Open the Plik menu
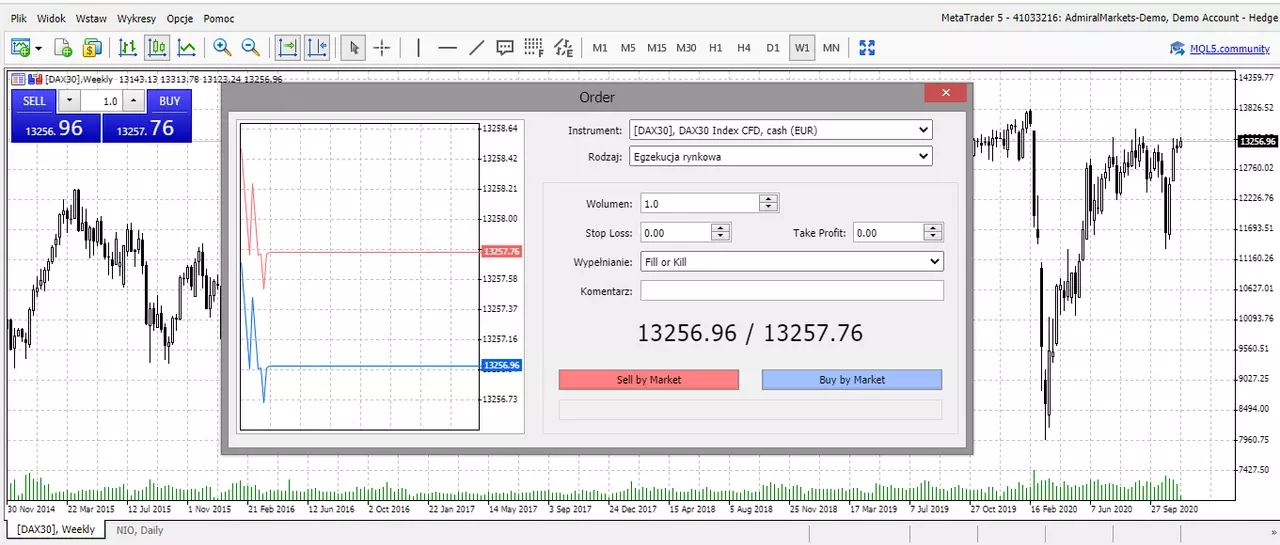Image resolution: width=1280 pixels, height=545 pixels. [x=19, y=18]
